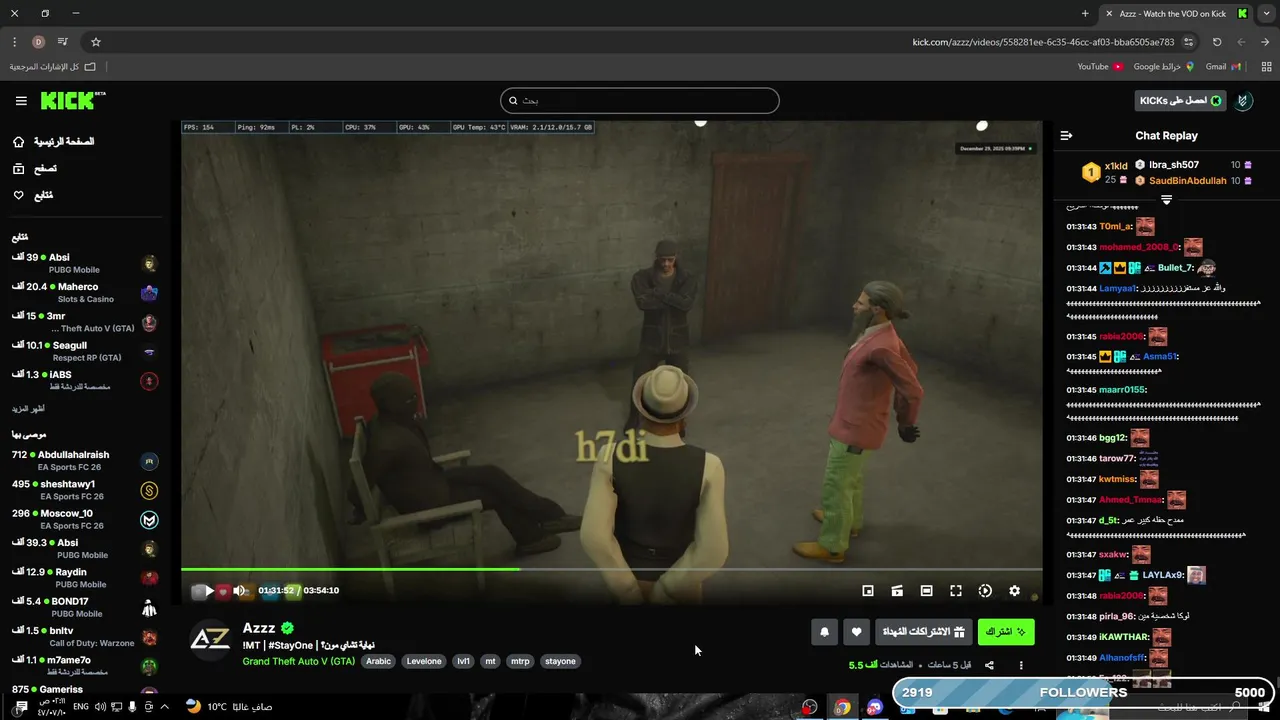Open BOND17 PUBG Mobile channel

coord(85,607)
